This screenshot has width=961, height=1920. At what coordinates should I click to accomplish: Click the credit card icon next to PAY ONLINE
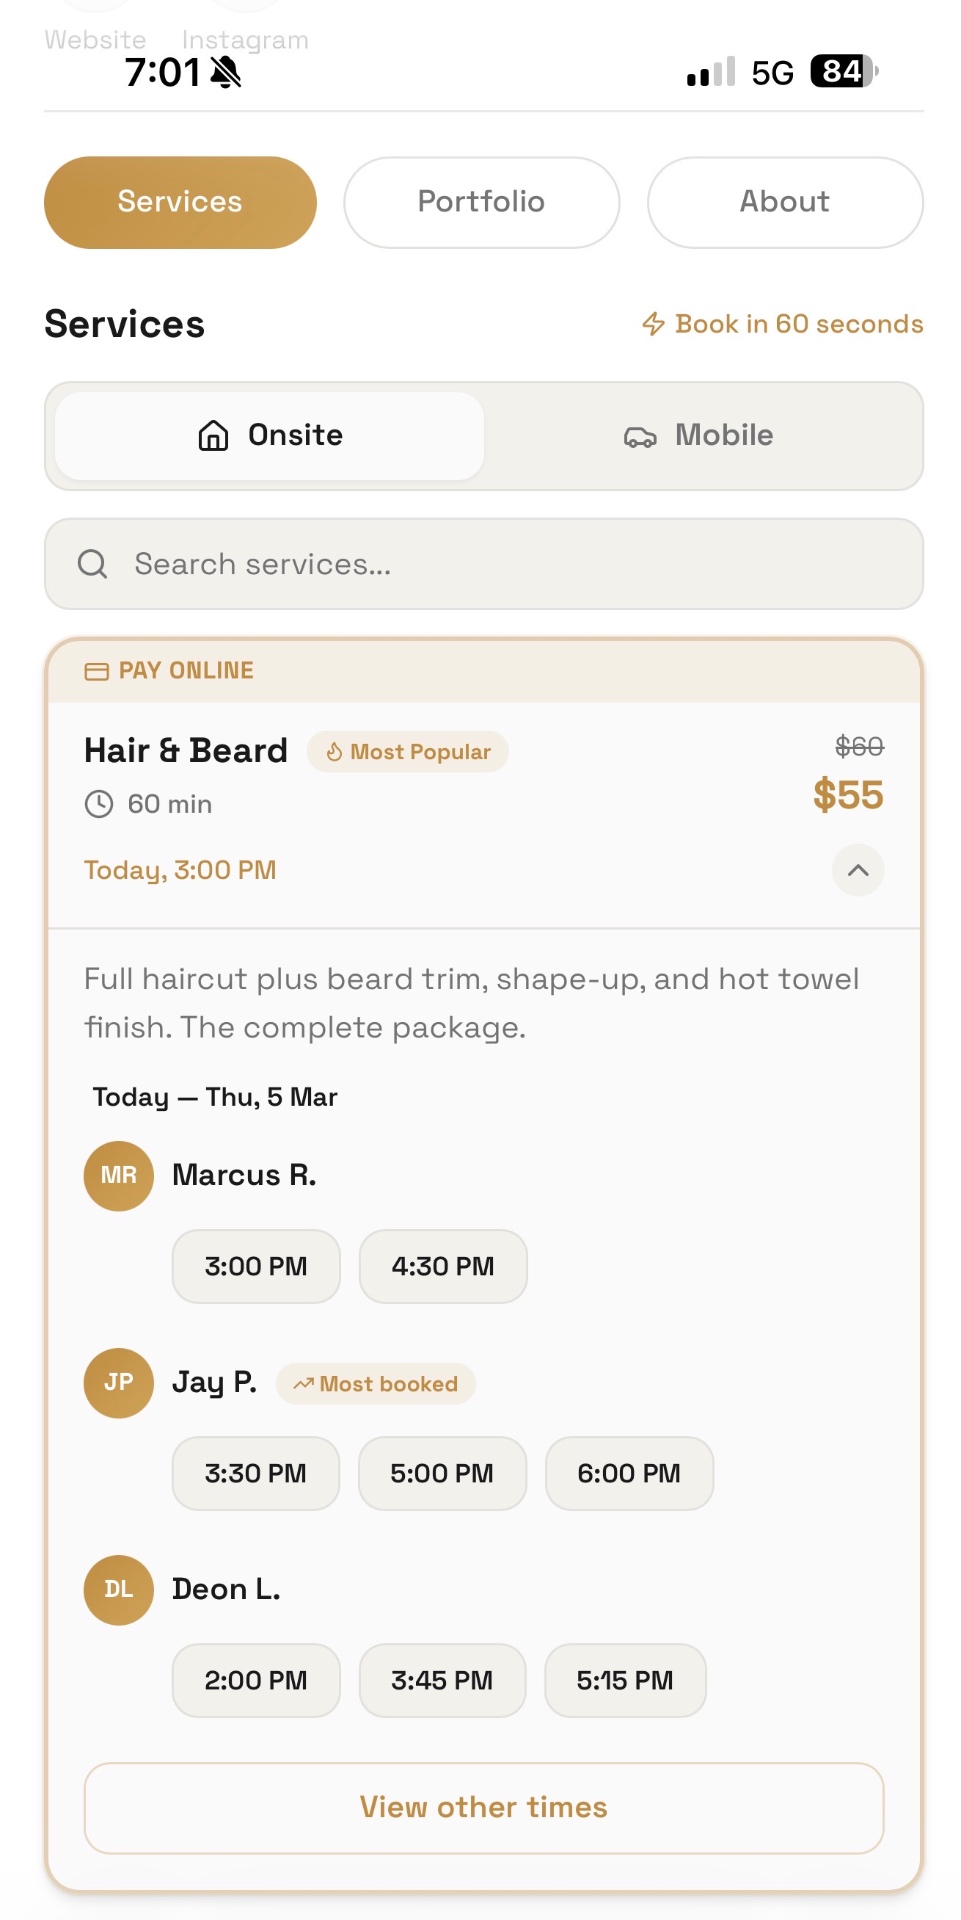(95, 670)
